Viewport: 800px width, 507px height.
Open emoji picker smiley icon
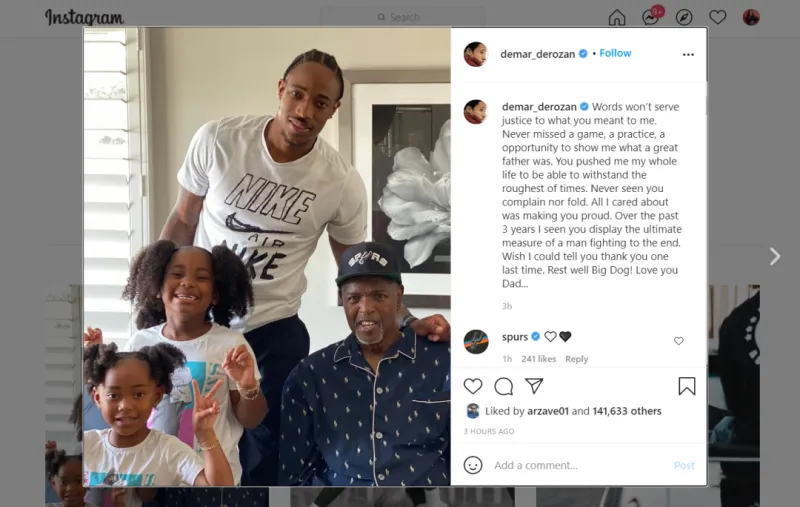click(473, 465)
